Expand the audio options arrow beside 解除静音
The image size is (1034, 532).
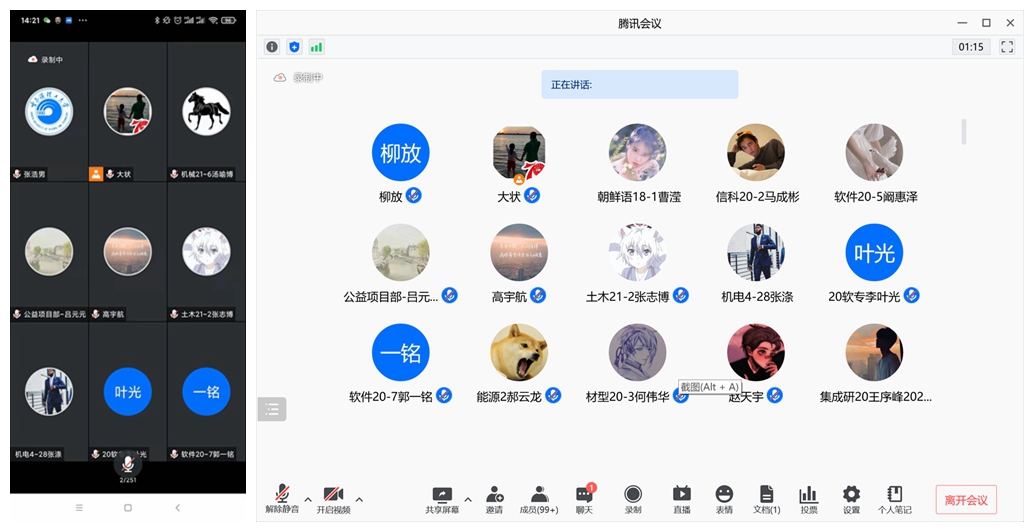[308, 498]
